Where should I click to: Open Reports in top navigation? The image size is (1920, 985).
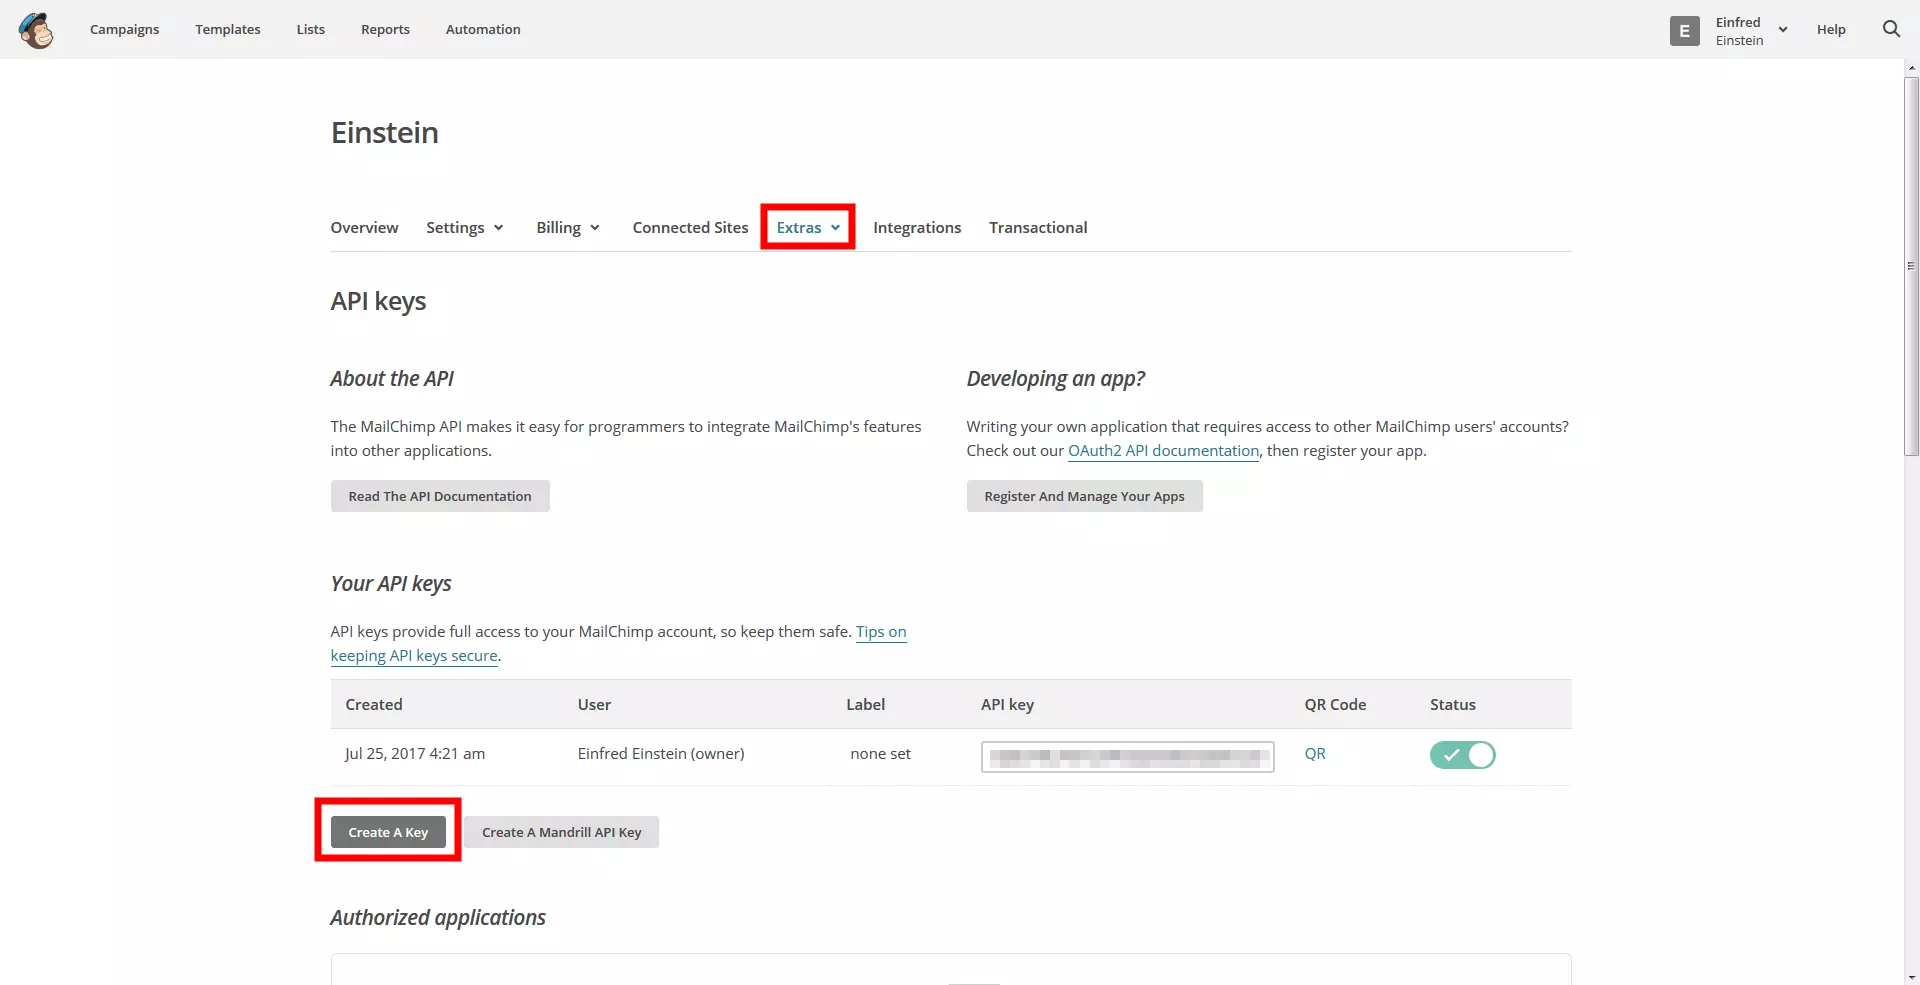[385, 30]
